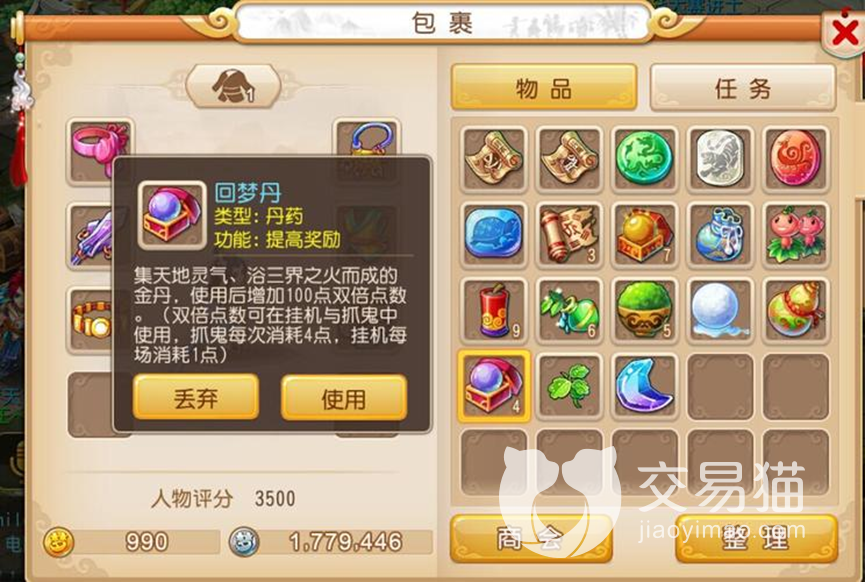Click the pink ring equipment slot
The width and height of the screenshot is (865, 582).
[100, 148]
